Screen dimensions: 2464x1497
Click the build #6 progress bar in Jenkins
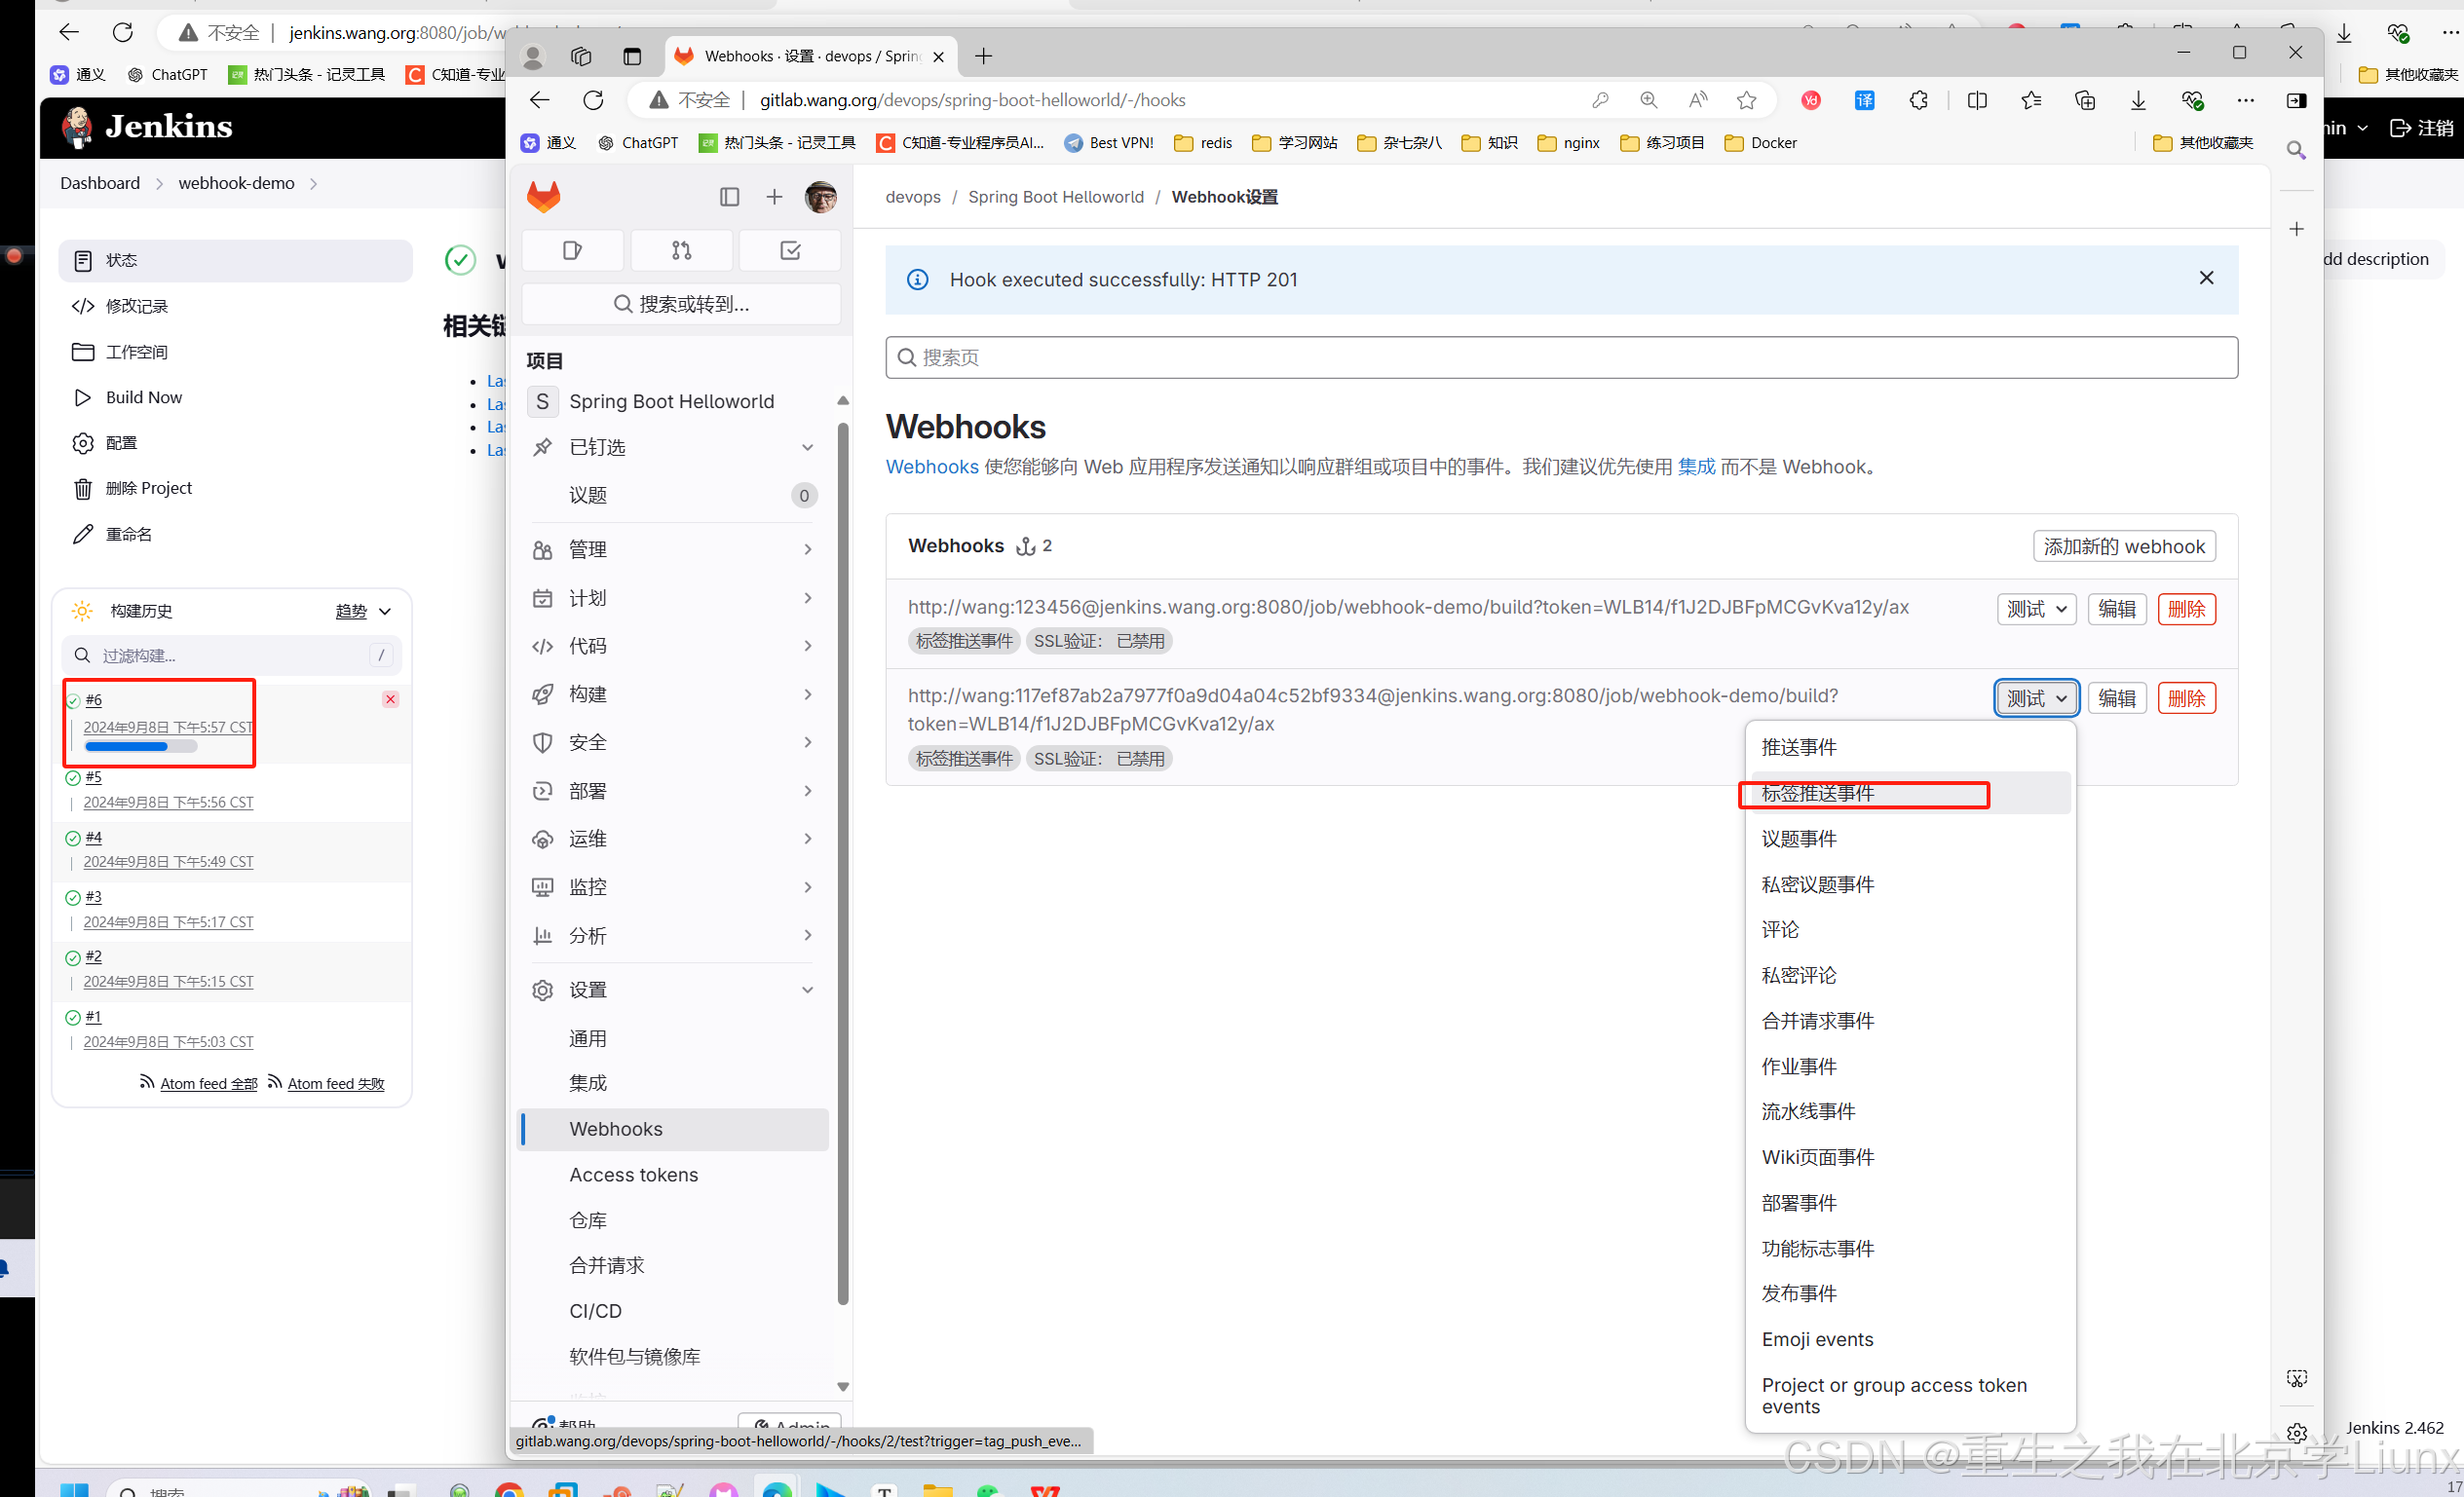coord(141,746)
